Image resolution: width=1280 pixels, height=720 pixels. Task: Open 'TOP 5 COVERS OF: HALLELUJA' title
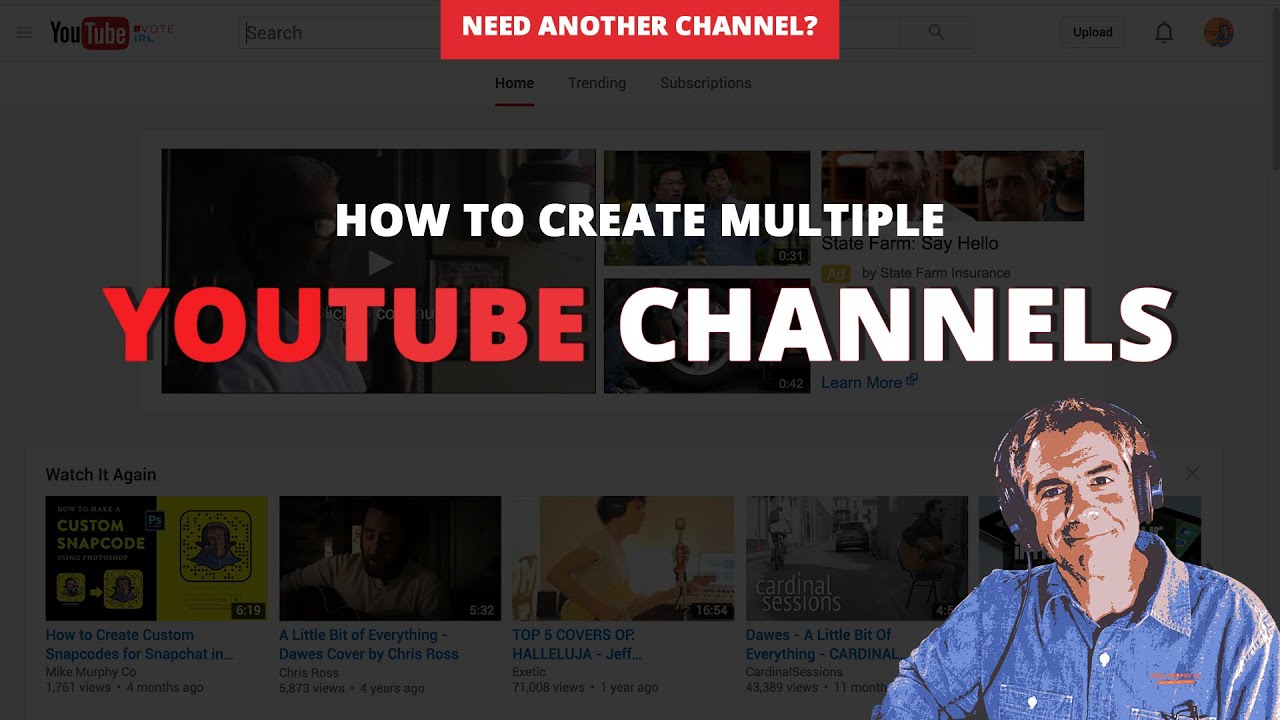(x=577, y=644)
